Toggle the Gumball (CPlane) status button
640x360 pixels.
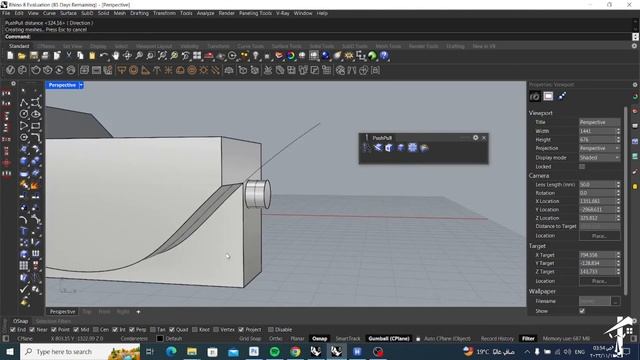[x=389, y=339]
